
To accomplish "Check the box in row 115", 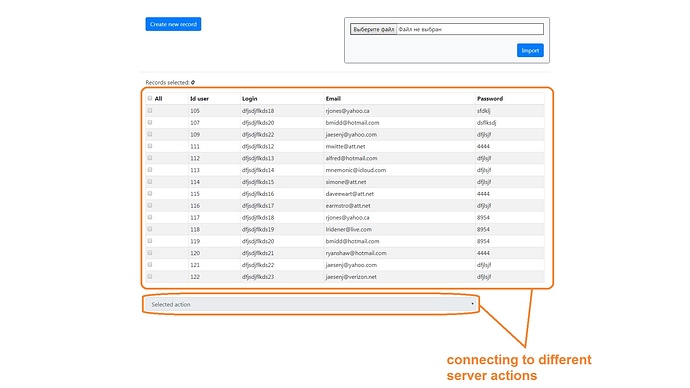I will (150, 194).
